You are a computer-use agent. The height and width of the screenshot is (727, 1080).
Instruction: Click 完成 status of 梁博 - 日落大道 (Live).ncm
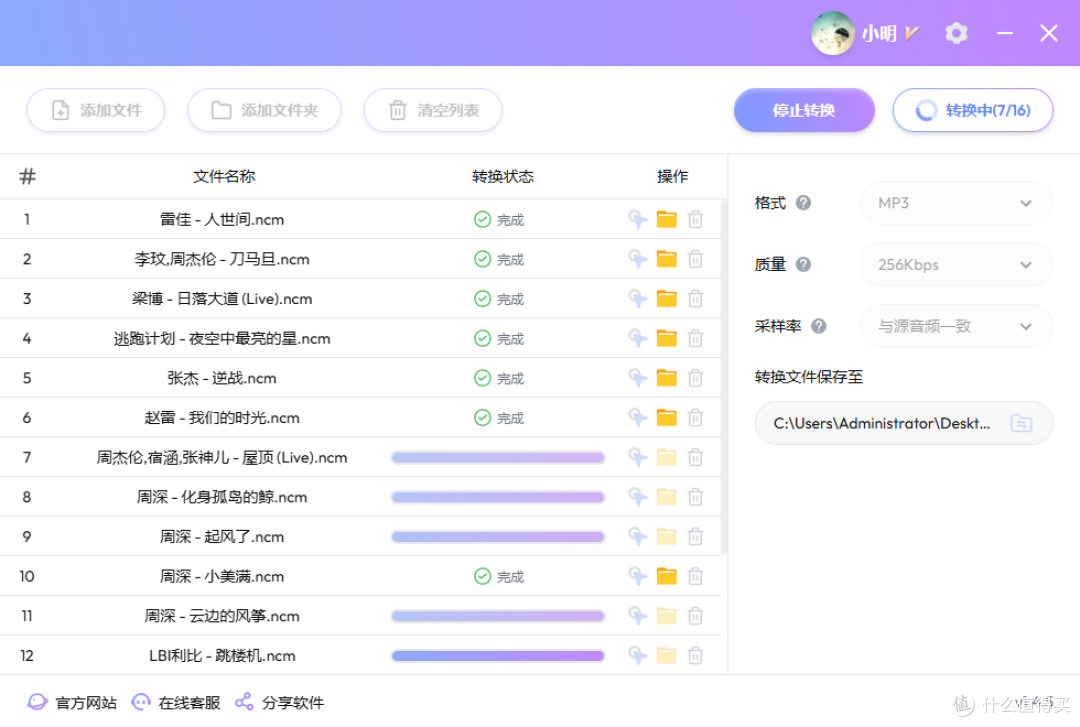pyautogui.click(x=499, y=299)
